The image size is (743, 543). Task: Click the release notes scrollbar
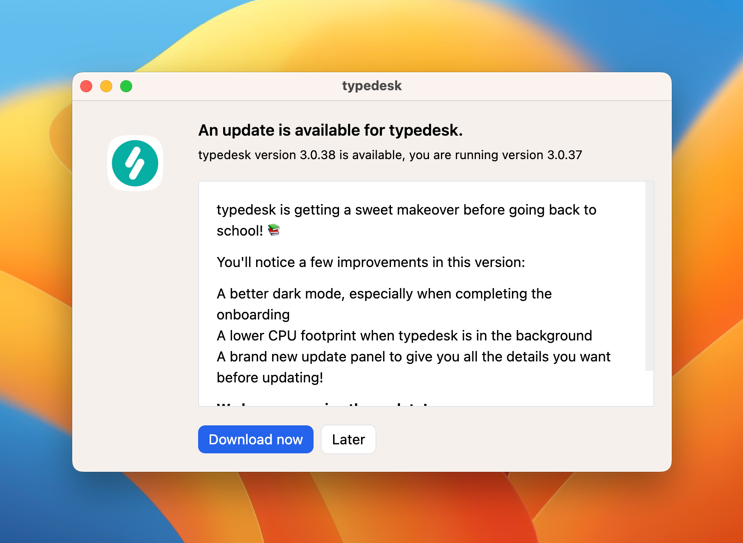point(649,276)
